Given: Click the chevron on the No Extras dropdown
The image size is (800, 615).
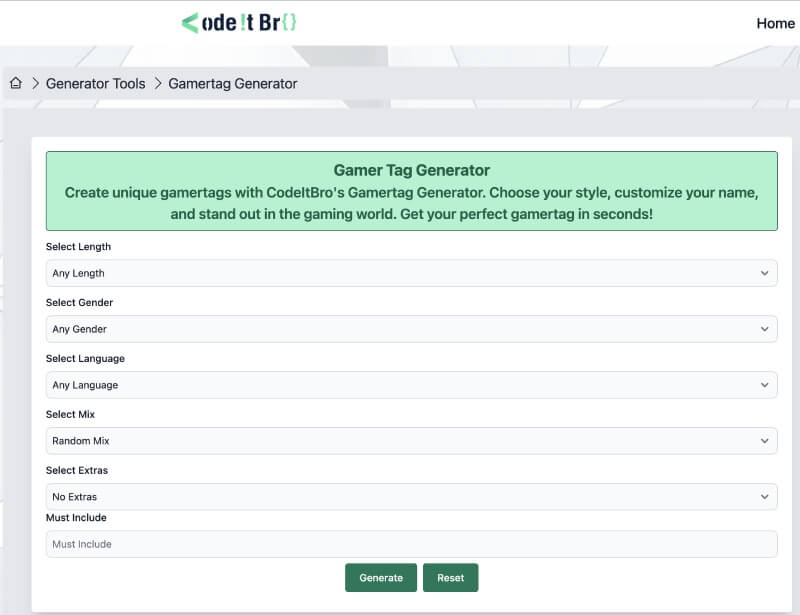Looking at the screenshot, I should point(764,497).
